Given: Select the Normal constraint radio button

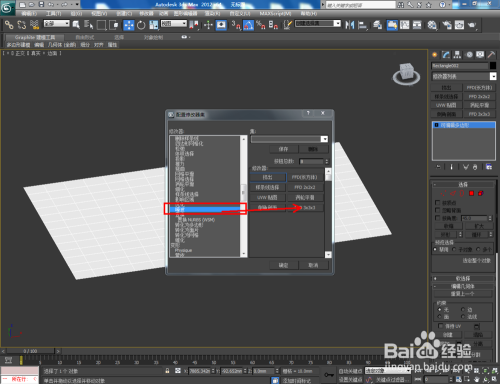Looking at the screenshot, I should click(463, 317).
